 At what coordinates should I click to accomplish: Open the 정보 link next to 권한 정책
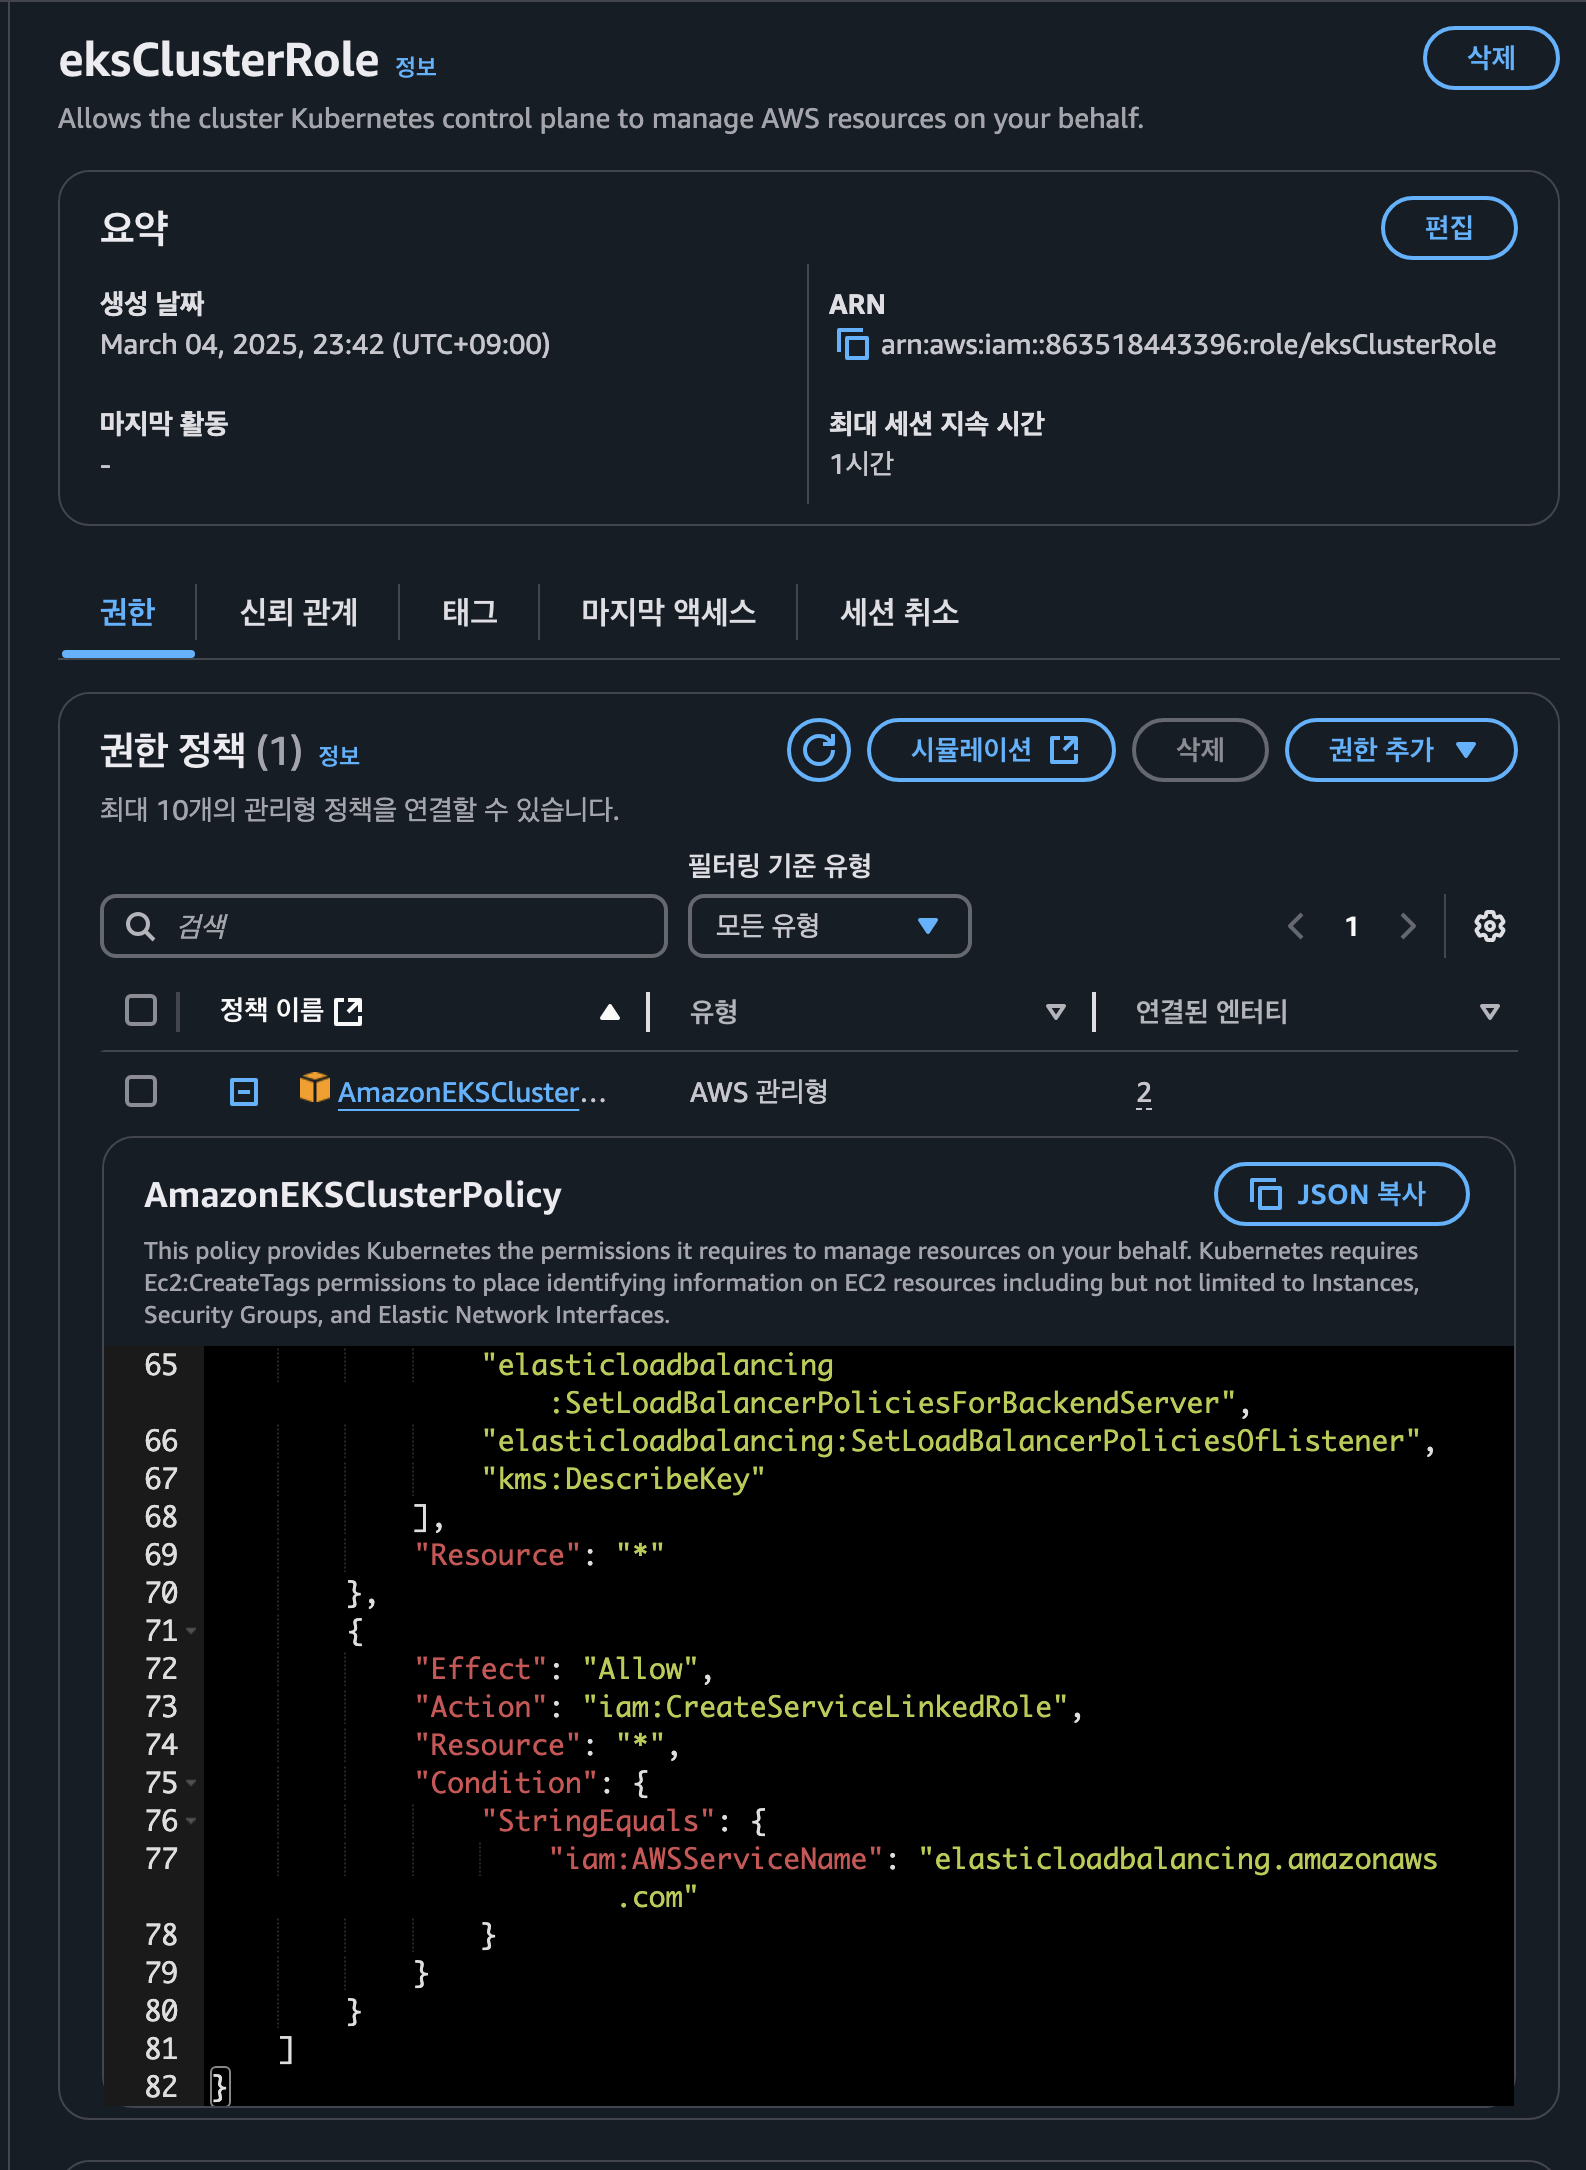coord(339,755)
